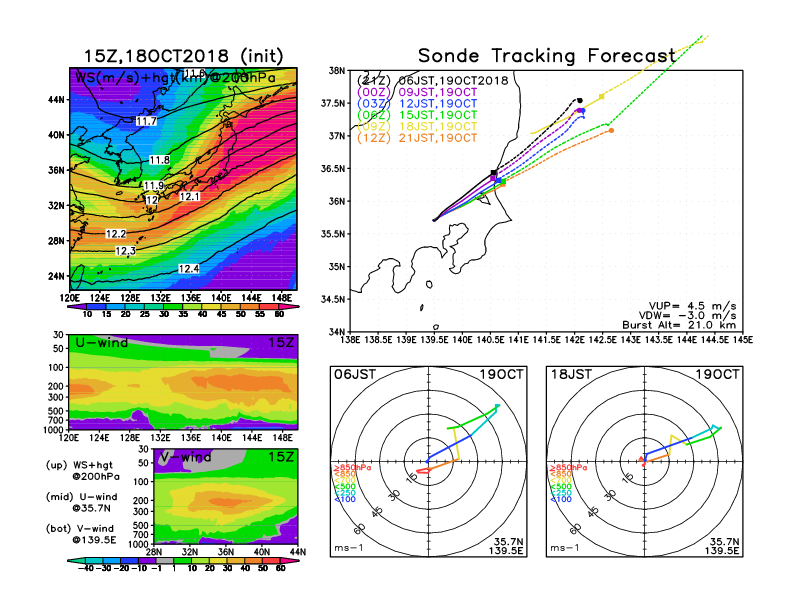Click the "V-wind" cross-section label

click(185, 457)
